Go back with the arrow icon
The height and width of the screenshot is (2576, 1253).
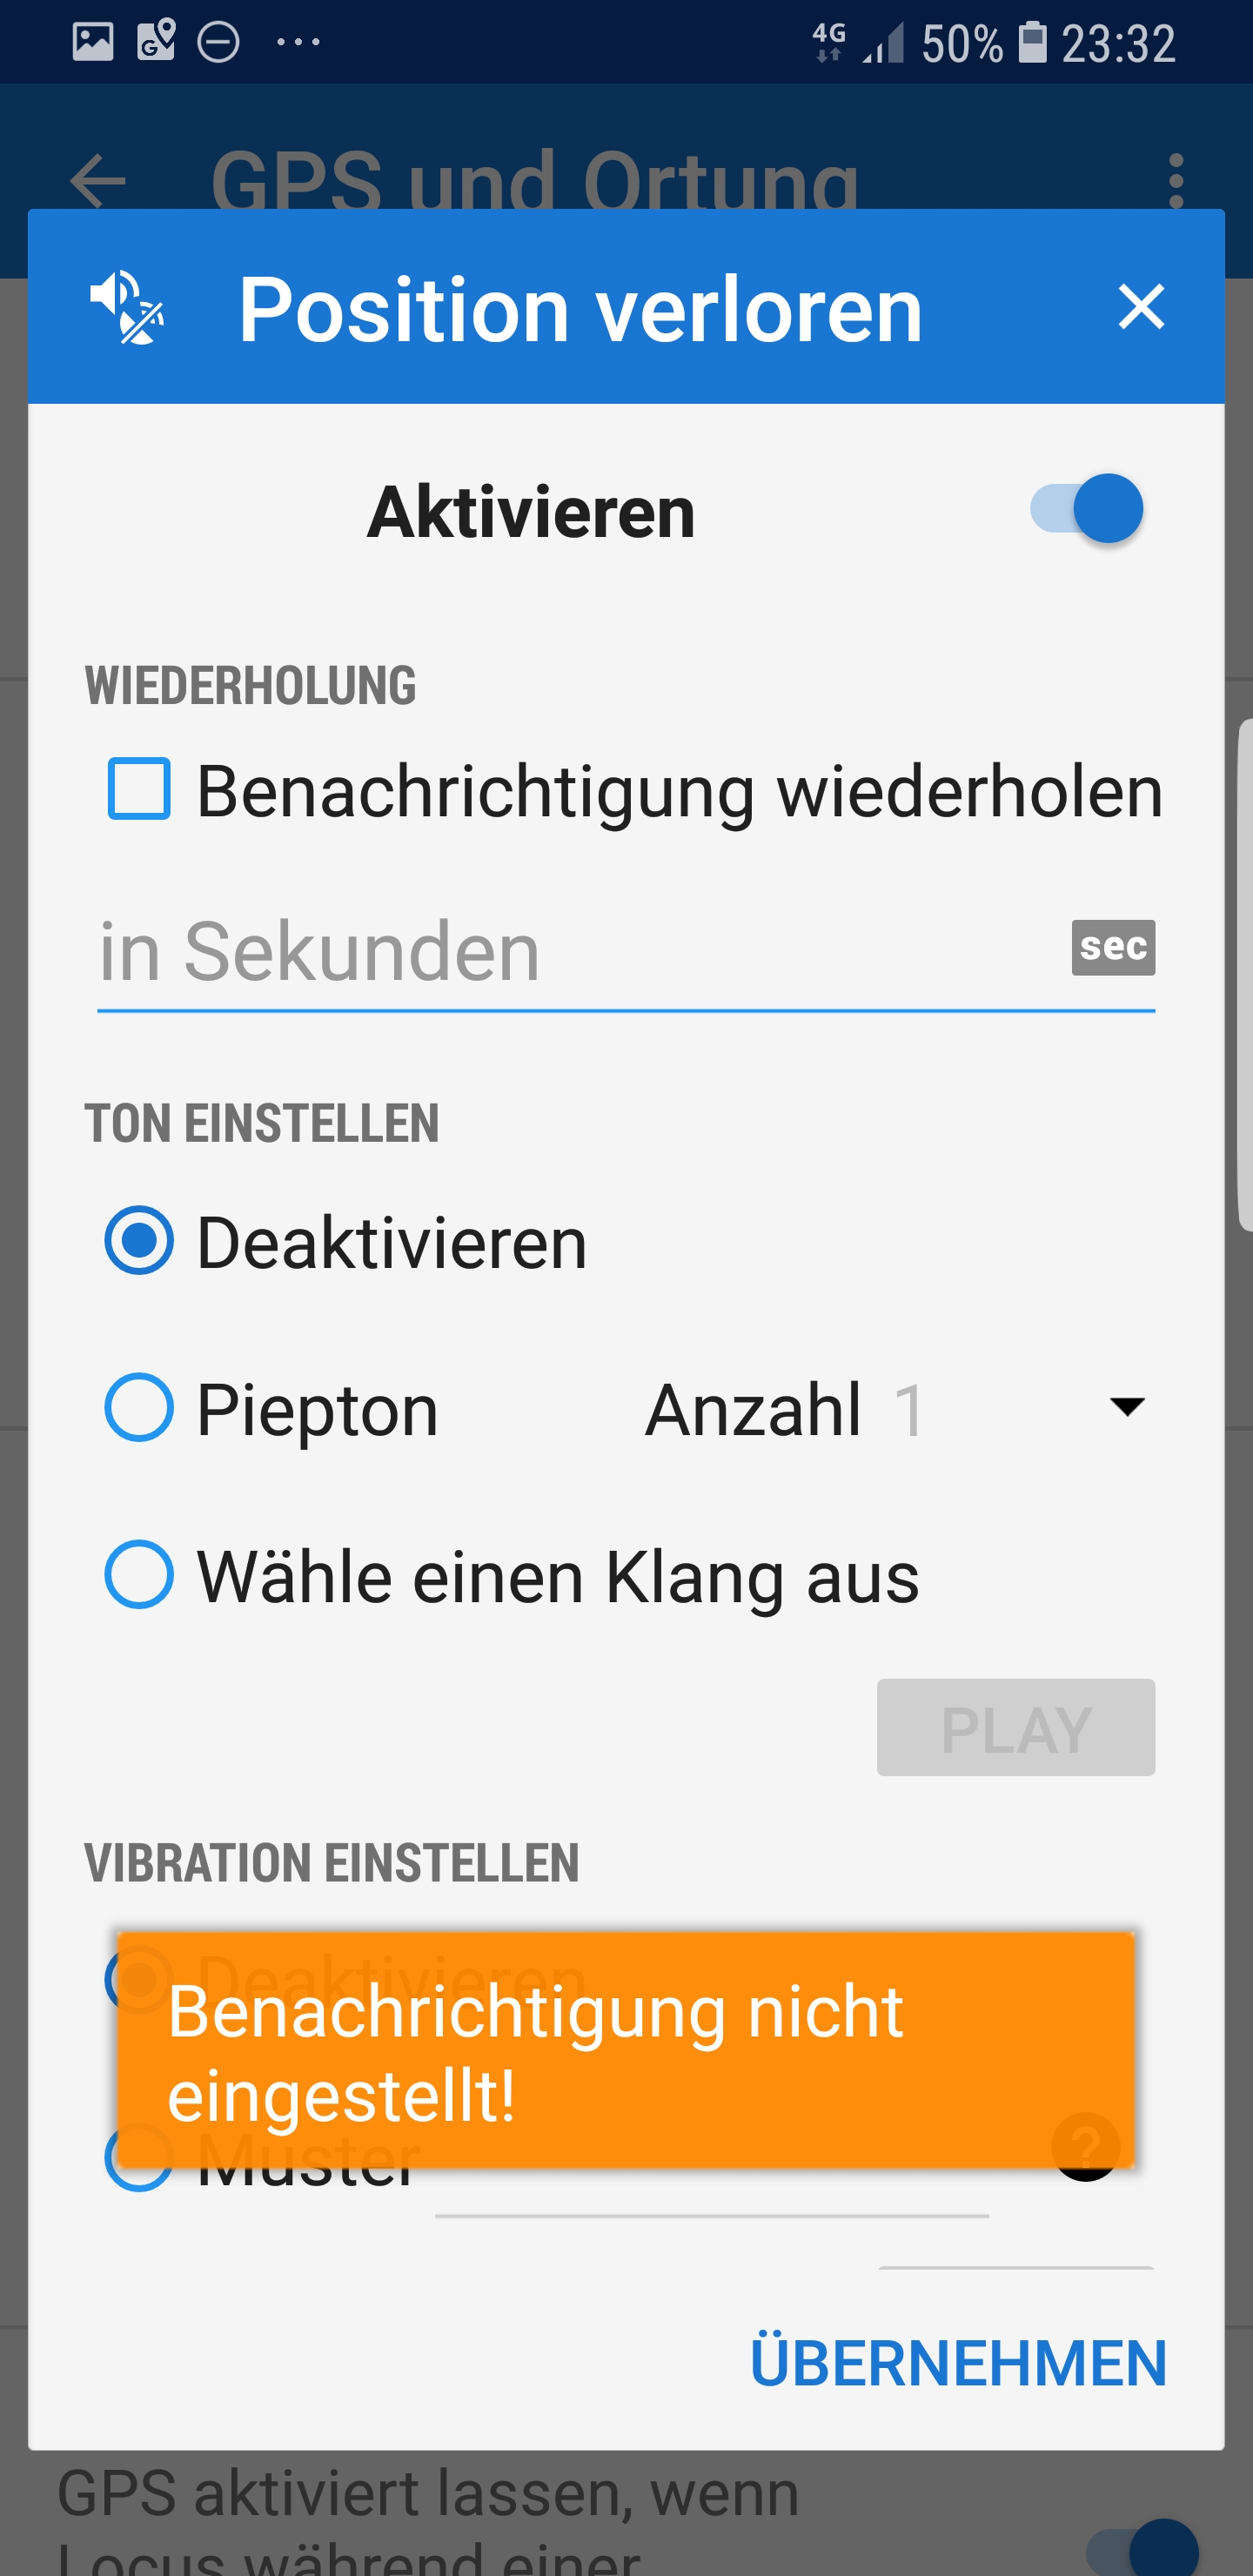click(97, 181)
